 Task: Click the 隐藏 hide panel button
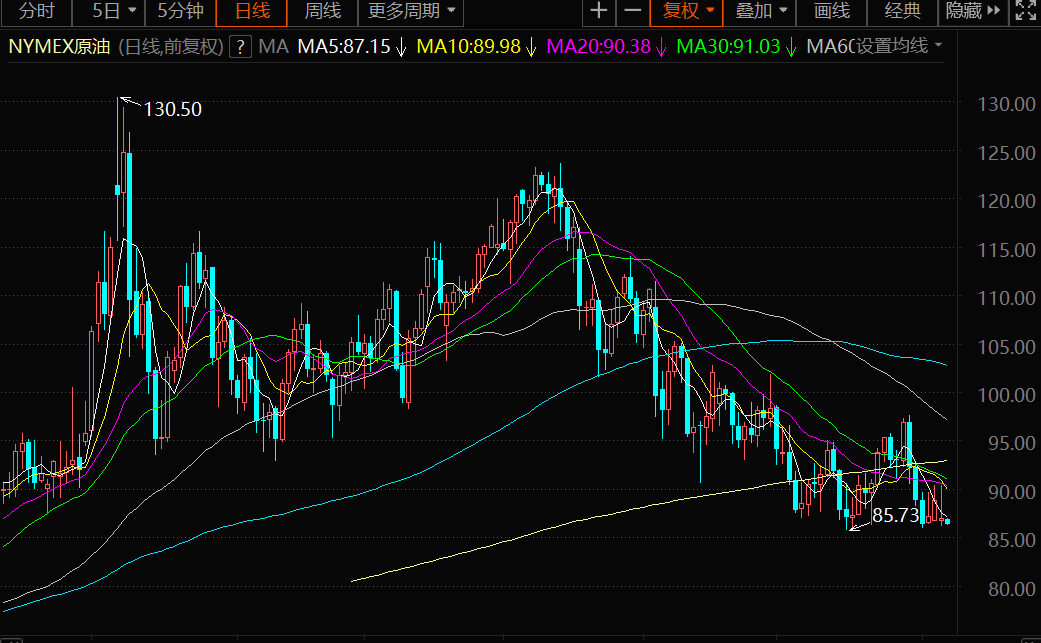click(973, 11)
